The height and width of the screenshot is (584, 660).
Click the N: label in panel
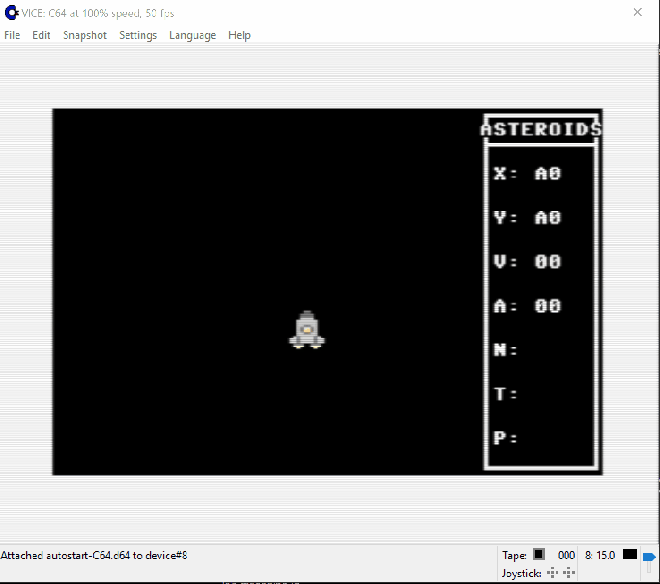(506, 349)
